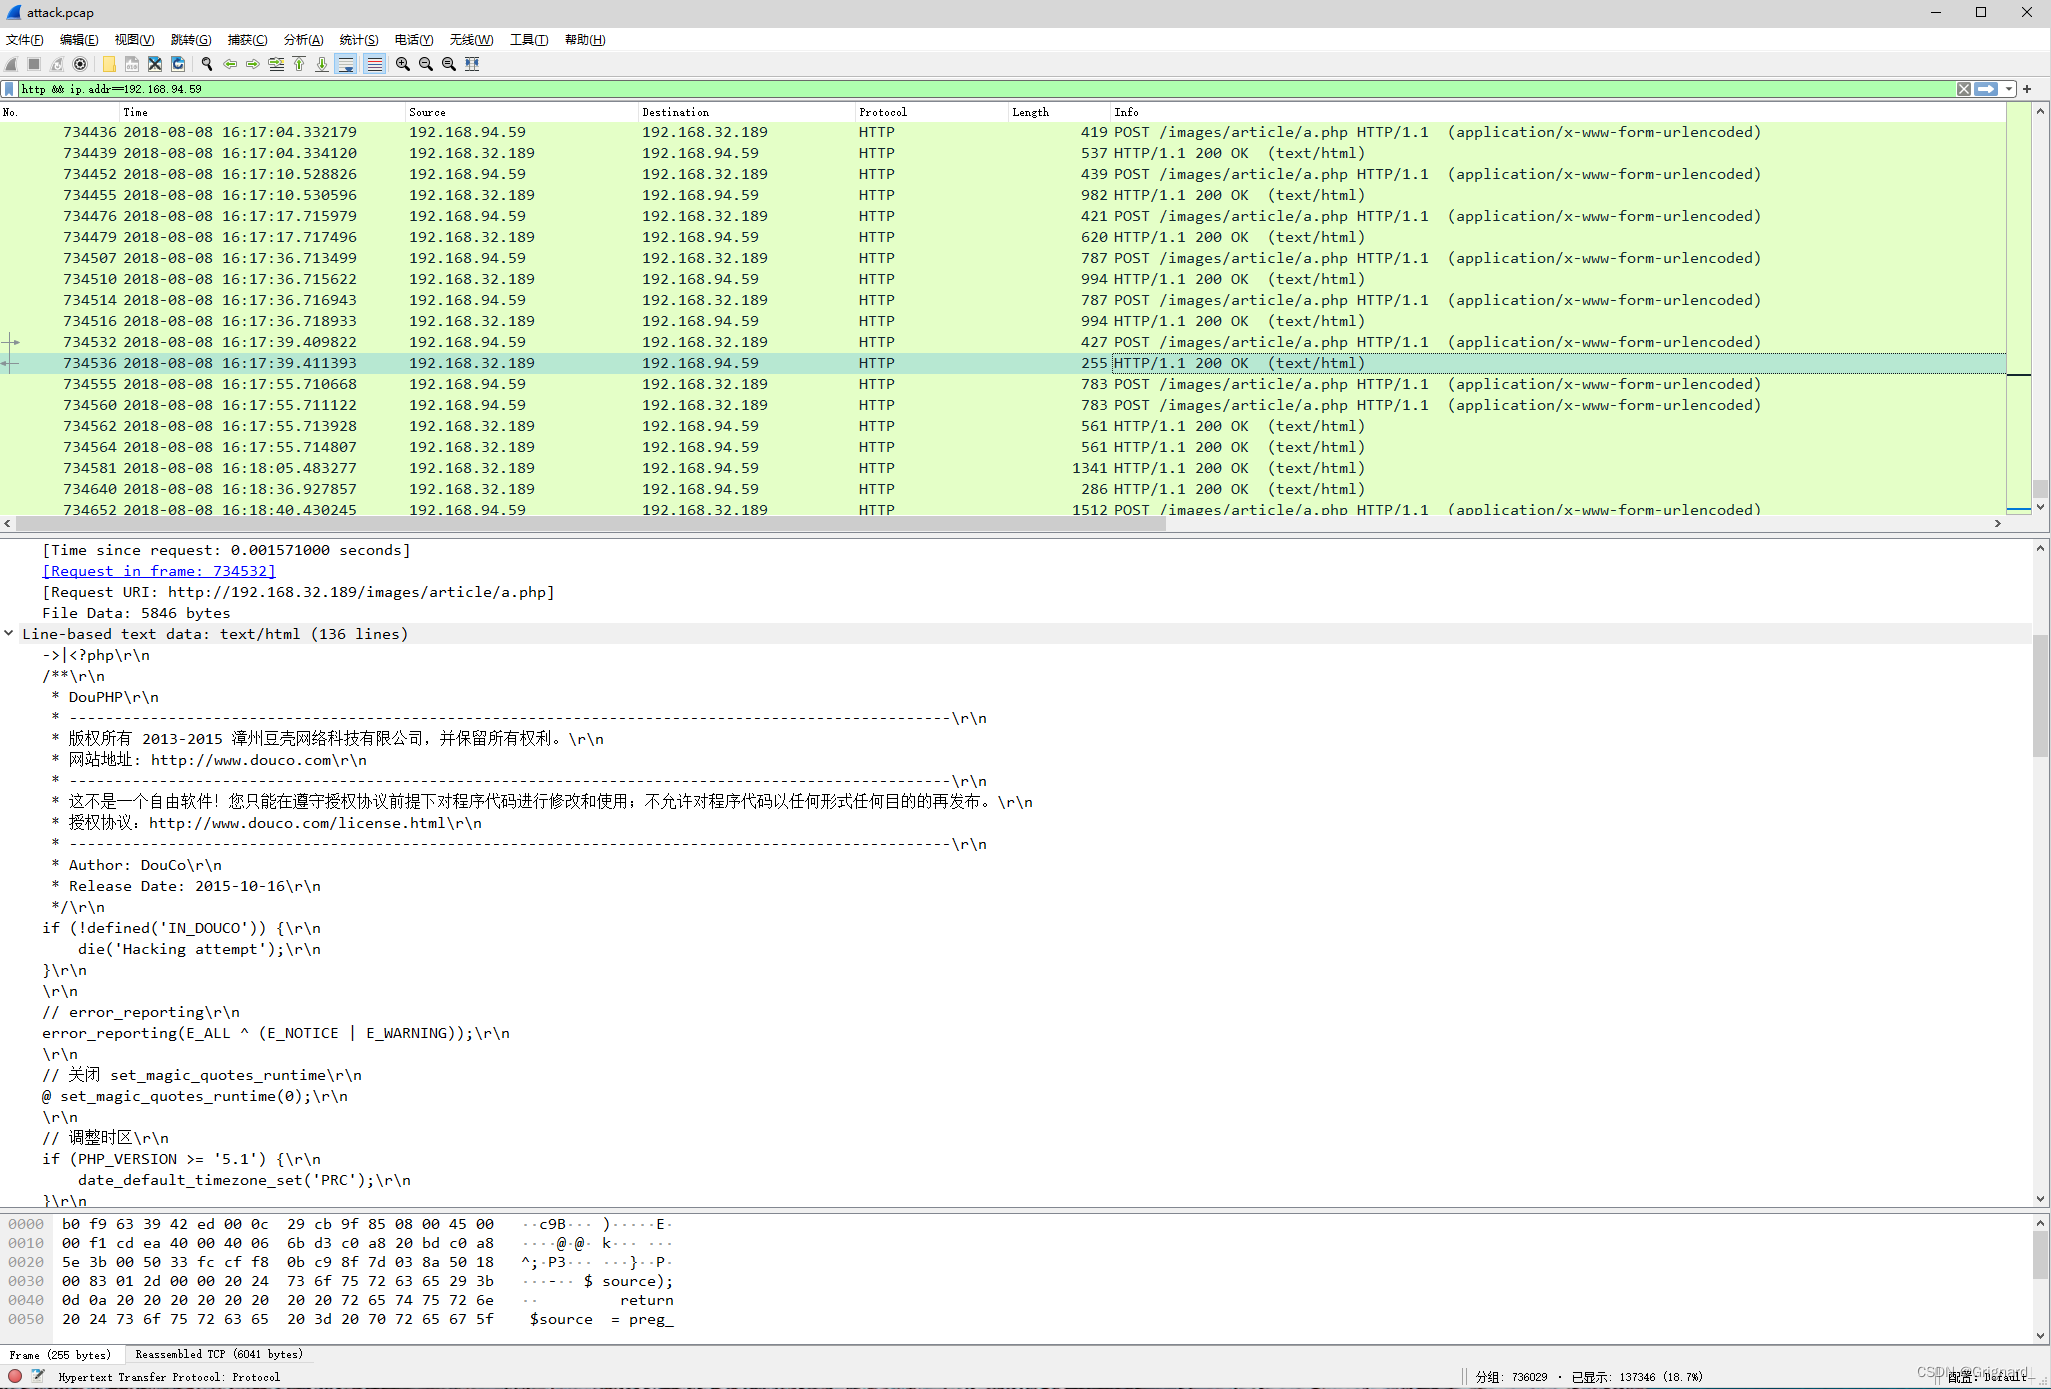Reload the capture file icon
2051x1389 pixels.
tap(178, 64)
